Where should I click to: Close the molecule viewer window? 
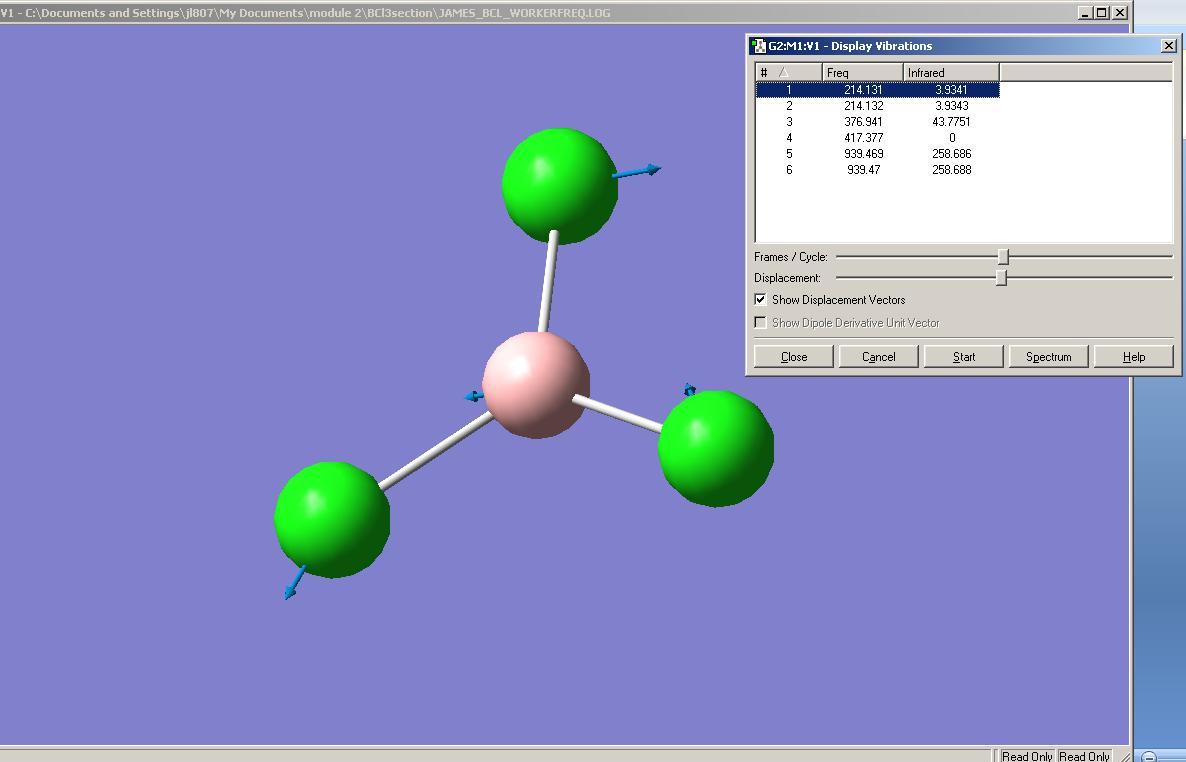tap(1120, 12)
